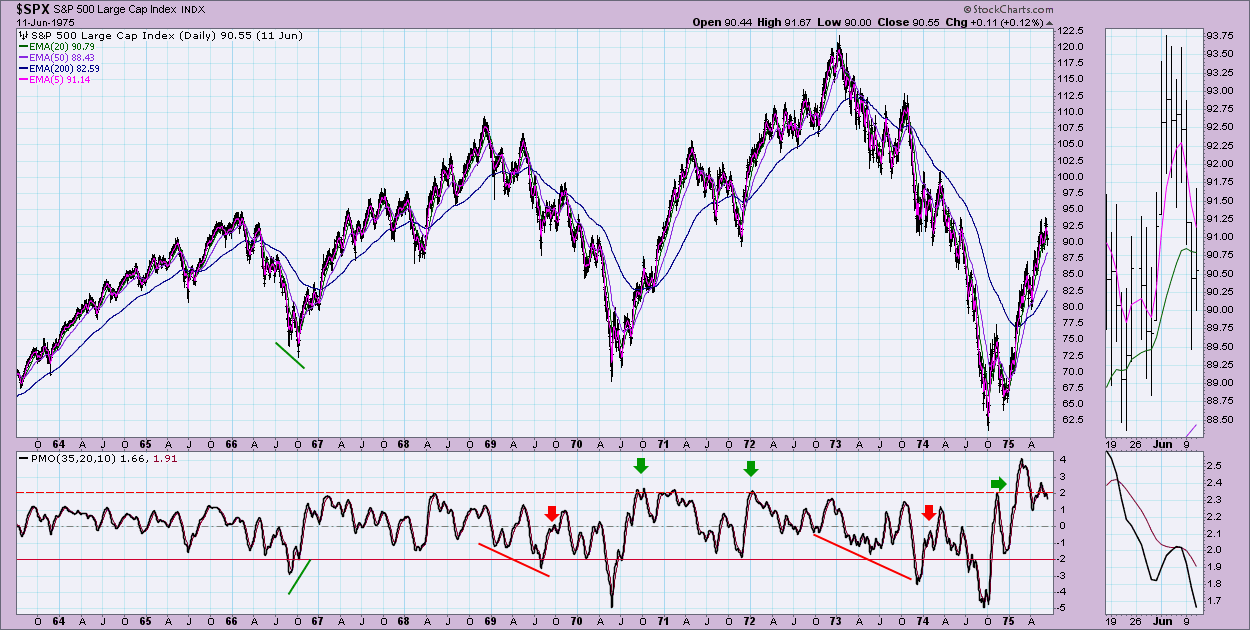Select the green trendline under the 1966 price low
Screen dimensions: 1250x630
tap(290, 356)
